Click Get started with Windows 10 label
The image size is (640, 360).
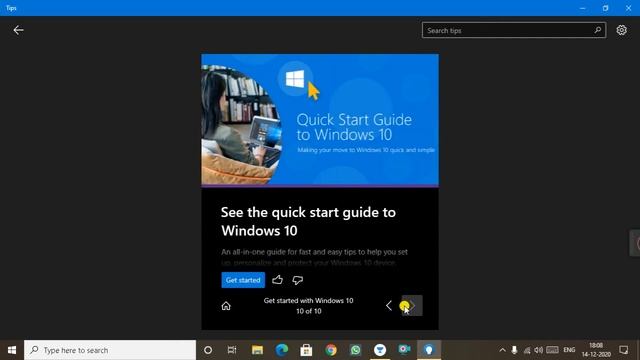coord(308,300)
